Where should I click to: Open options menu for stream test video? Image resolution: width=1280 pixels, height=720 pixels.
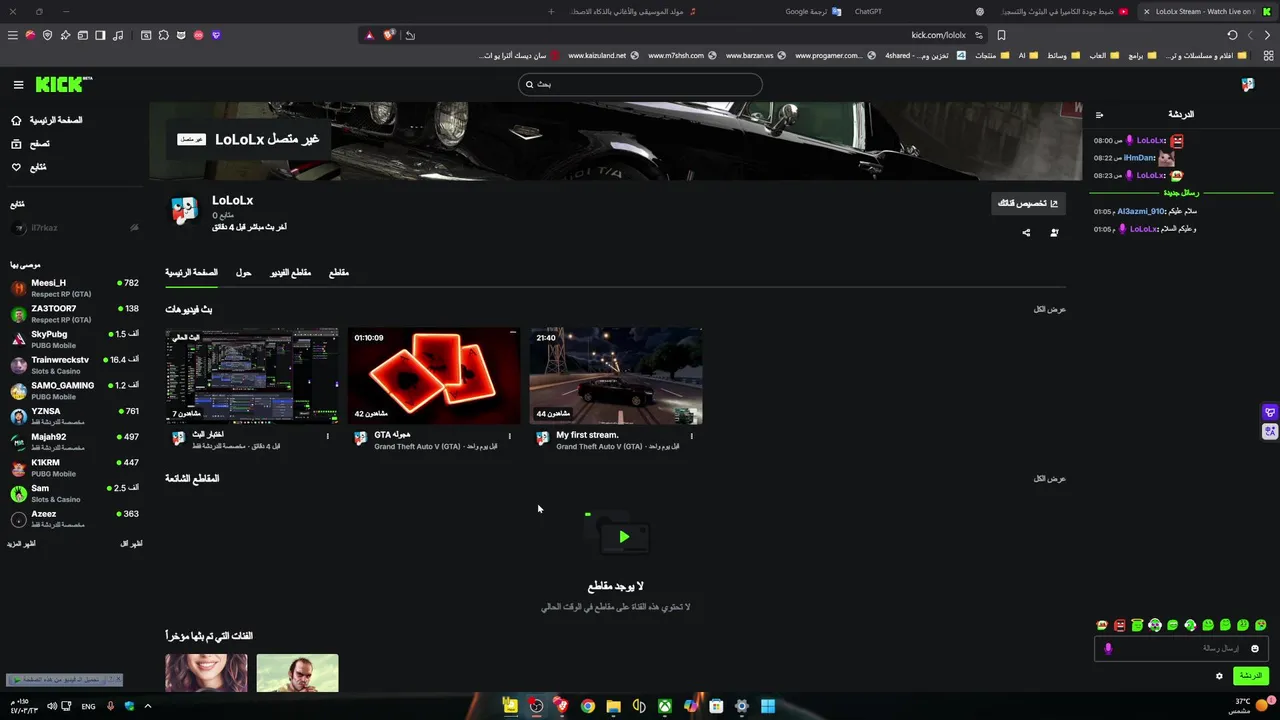pyautogui.click(x=327, y=436)
